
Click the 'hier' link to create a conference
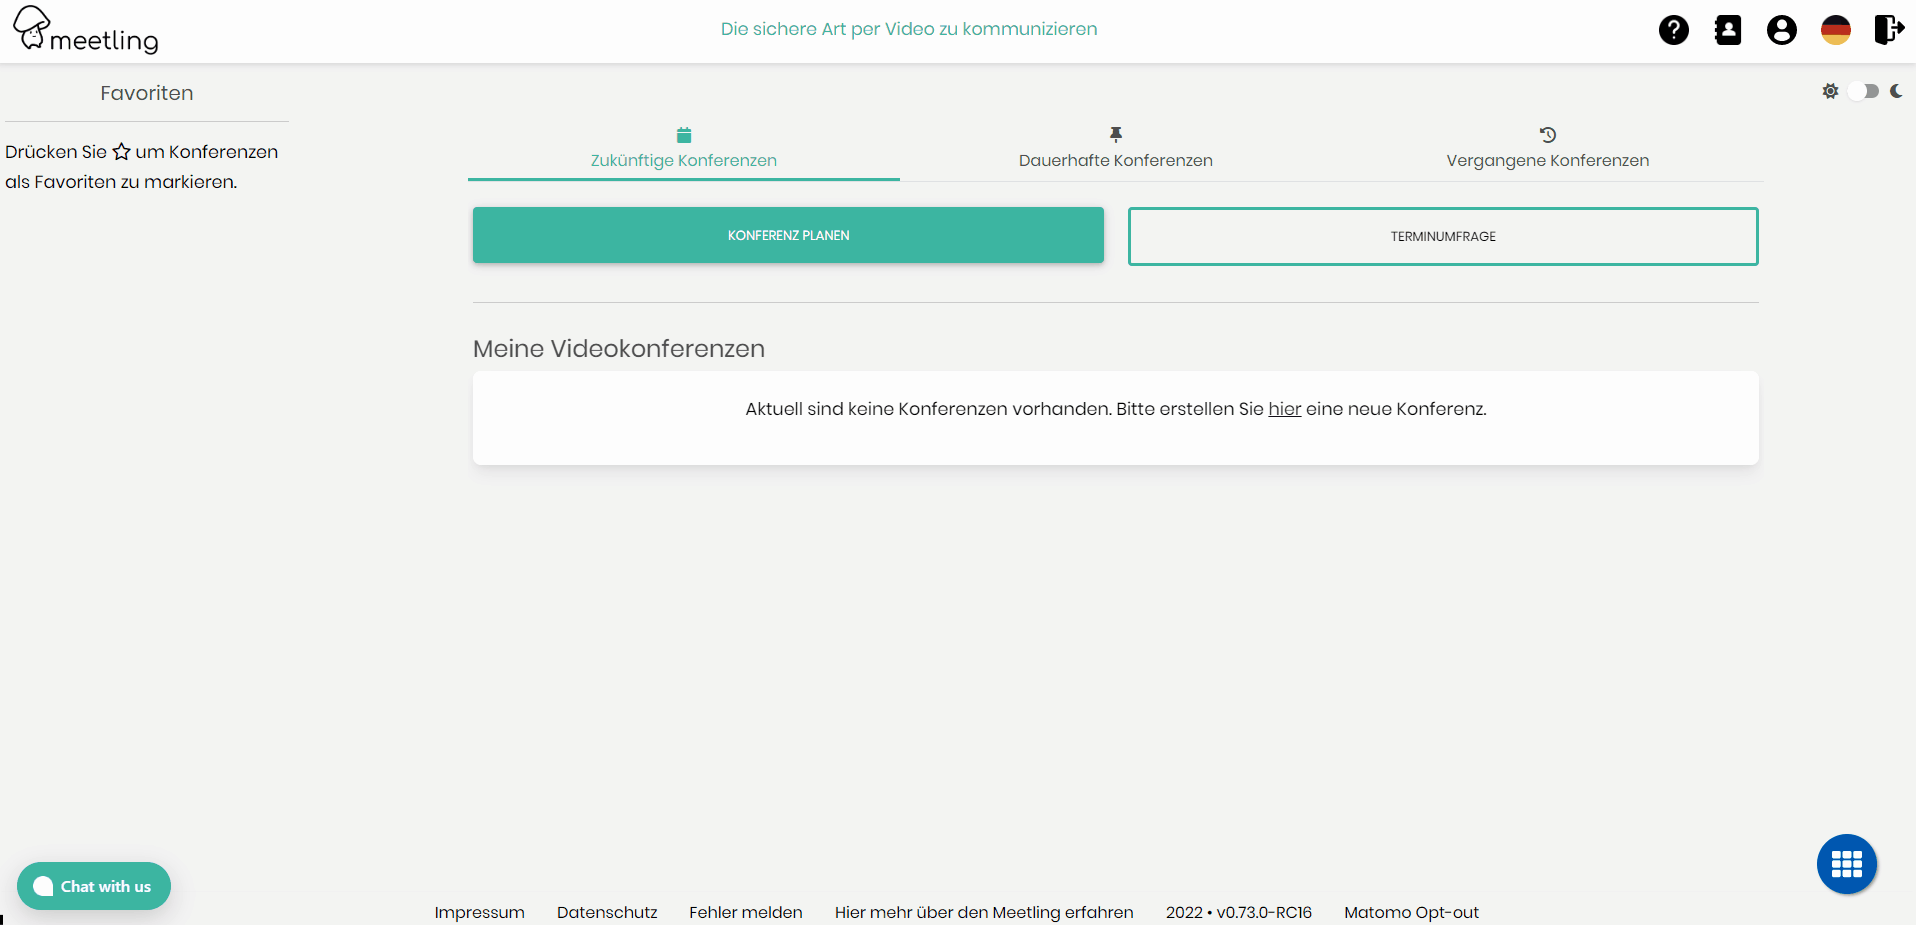point(1284,409)
